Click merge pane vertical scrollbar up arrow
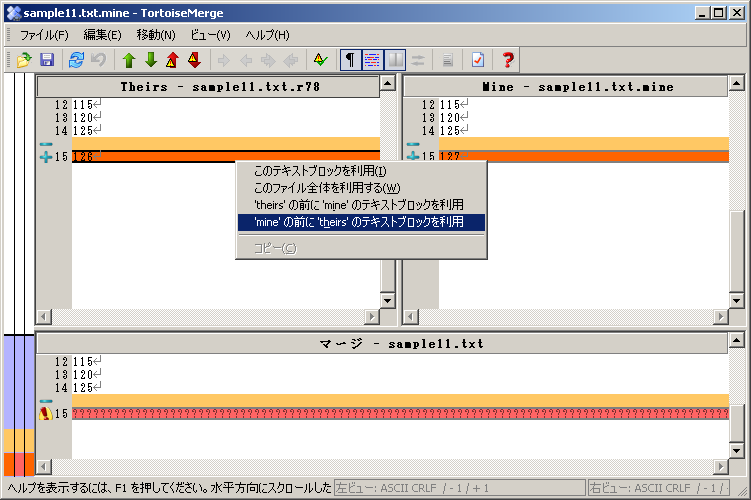Screen dimensions: 751x500 (737, 340)
